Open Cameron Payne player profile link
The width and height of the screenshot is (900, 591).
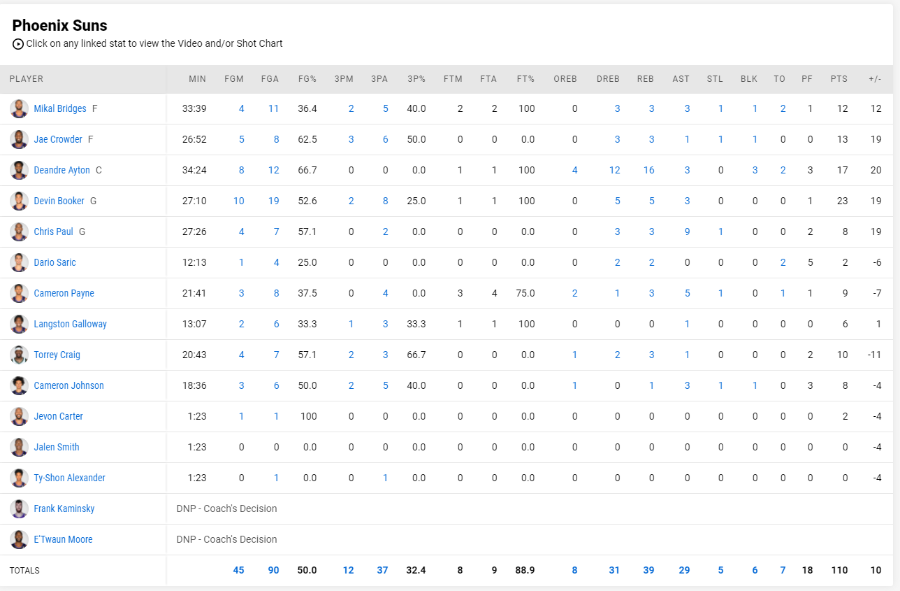[64, 293]
